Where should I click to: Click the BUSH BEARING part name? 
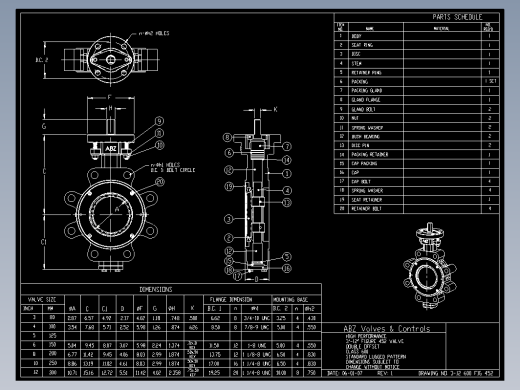click(x=365, y=136)
